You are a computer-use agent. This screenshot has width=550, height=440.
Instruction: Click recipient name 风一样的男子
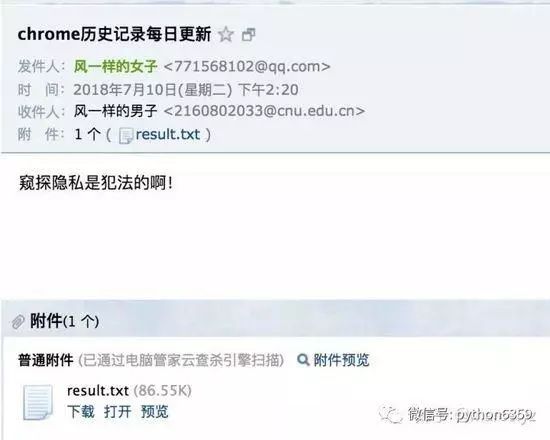click(115, 111)
